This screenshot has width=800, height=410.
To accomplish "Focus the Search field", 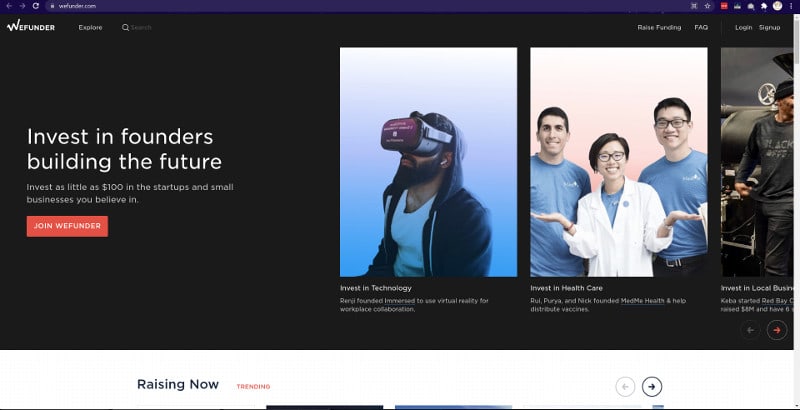I will point(141,28).
